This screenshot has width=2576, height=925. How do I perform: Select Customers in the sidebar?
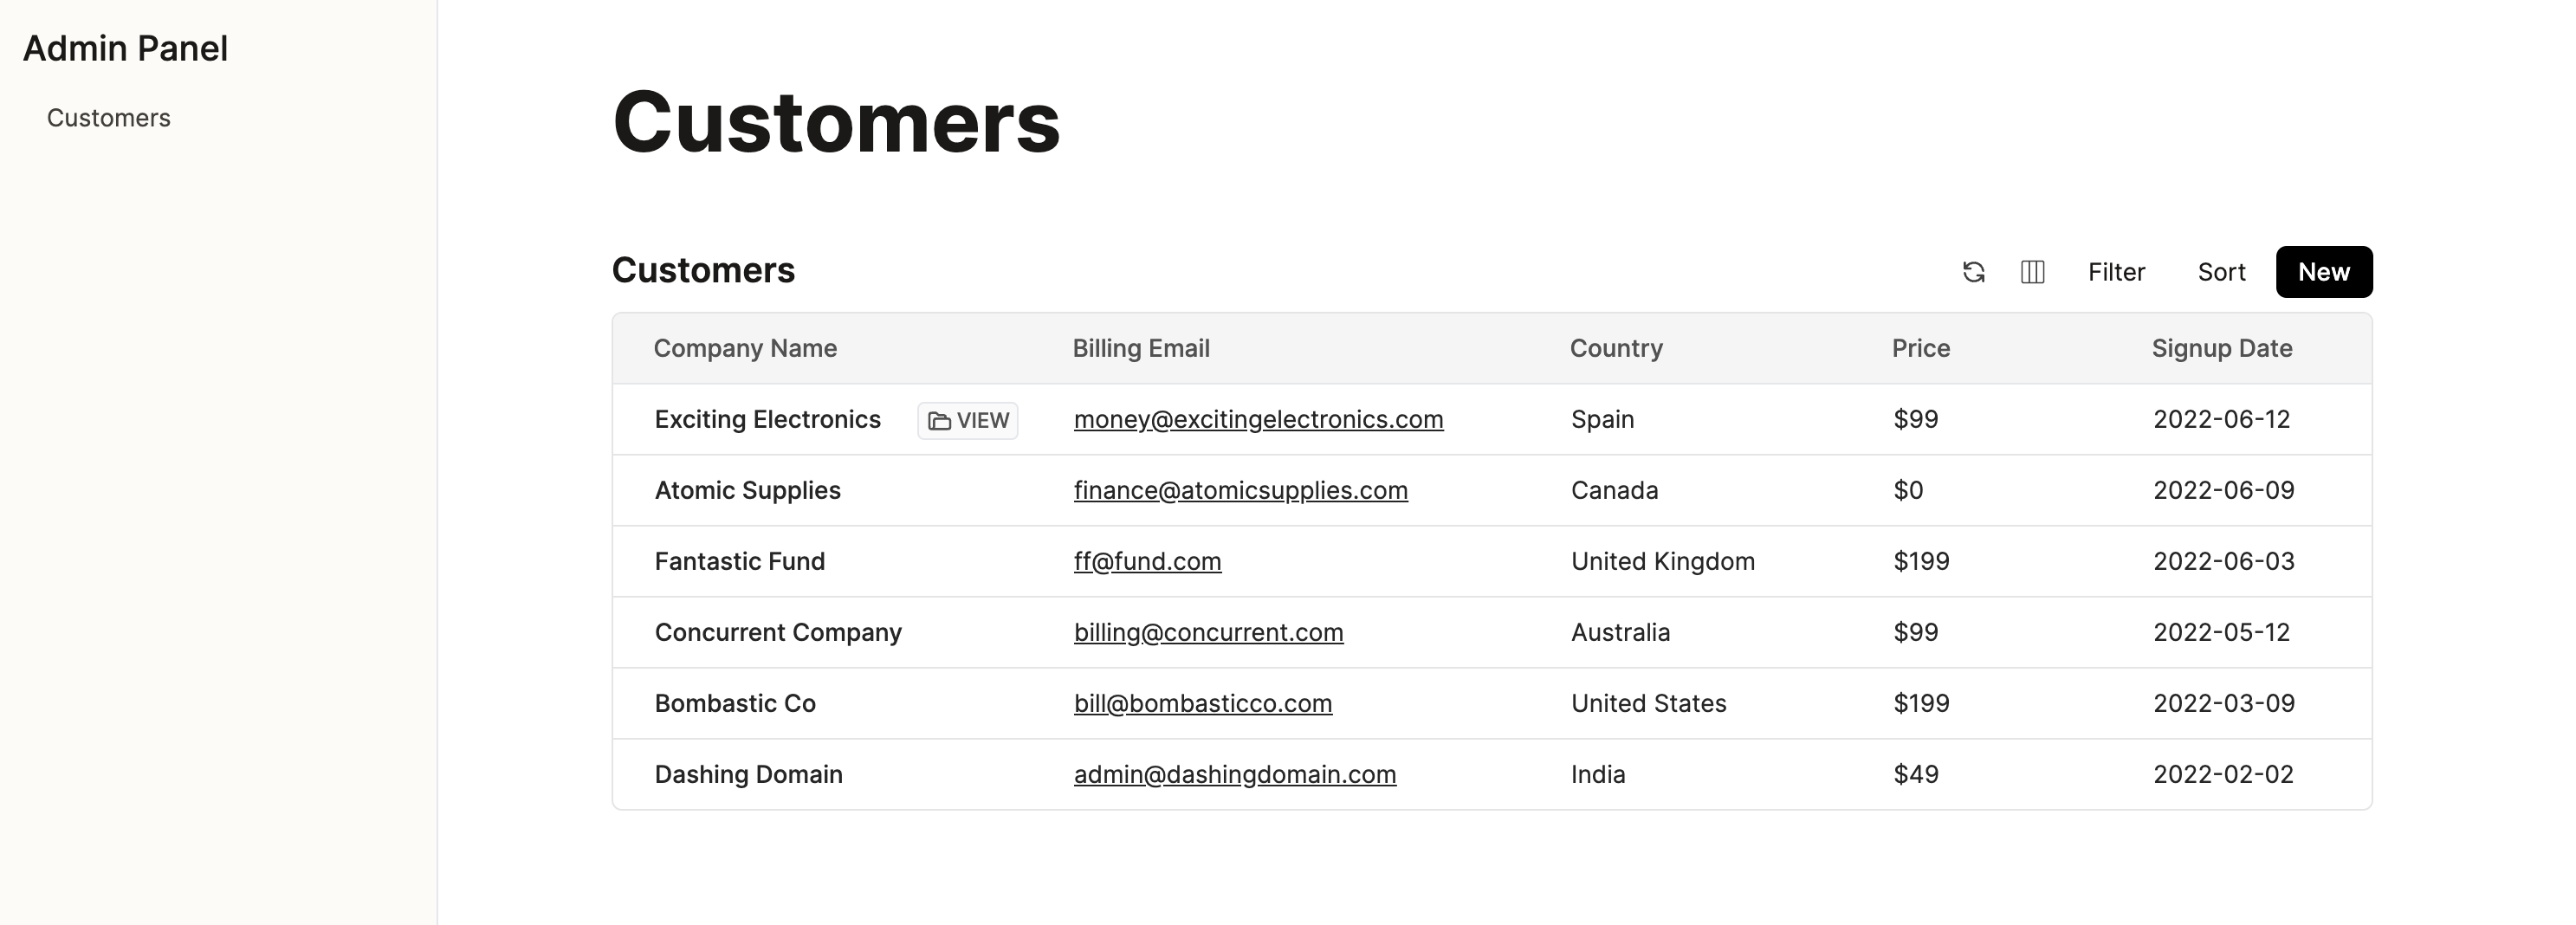click(x=109, y=118)
